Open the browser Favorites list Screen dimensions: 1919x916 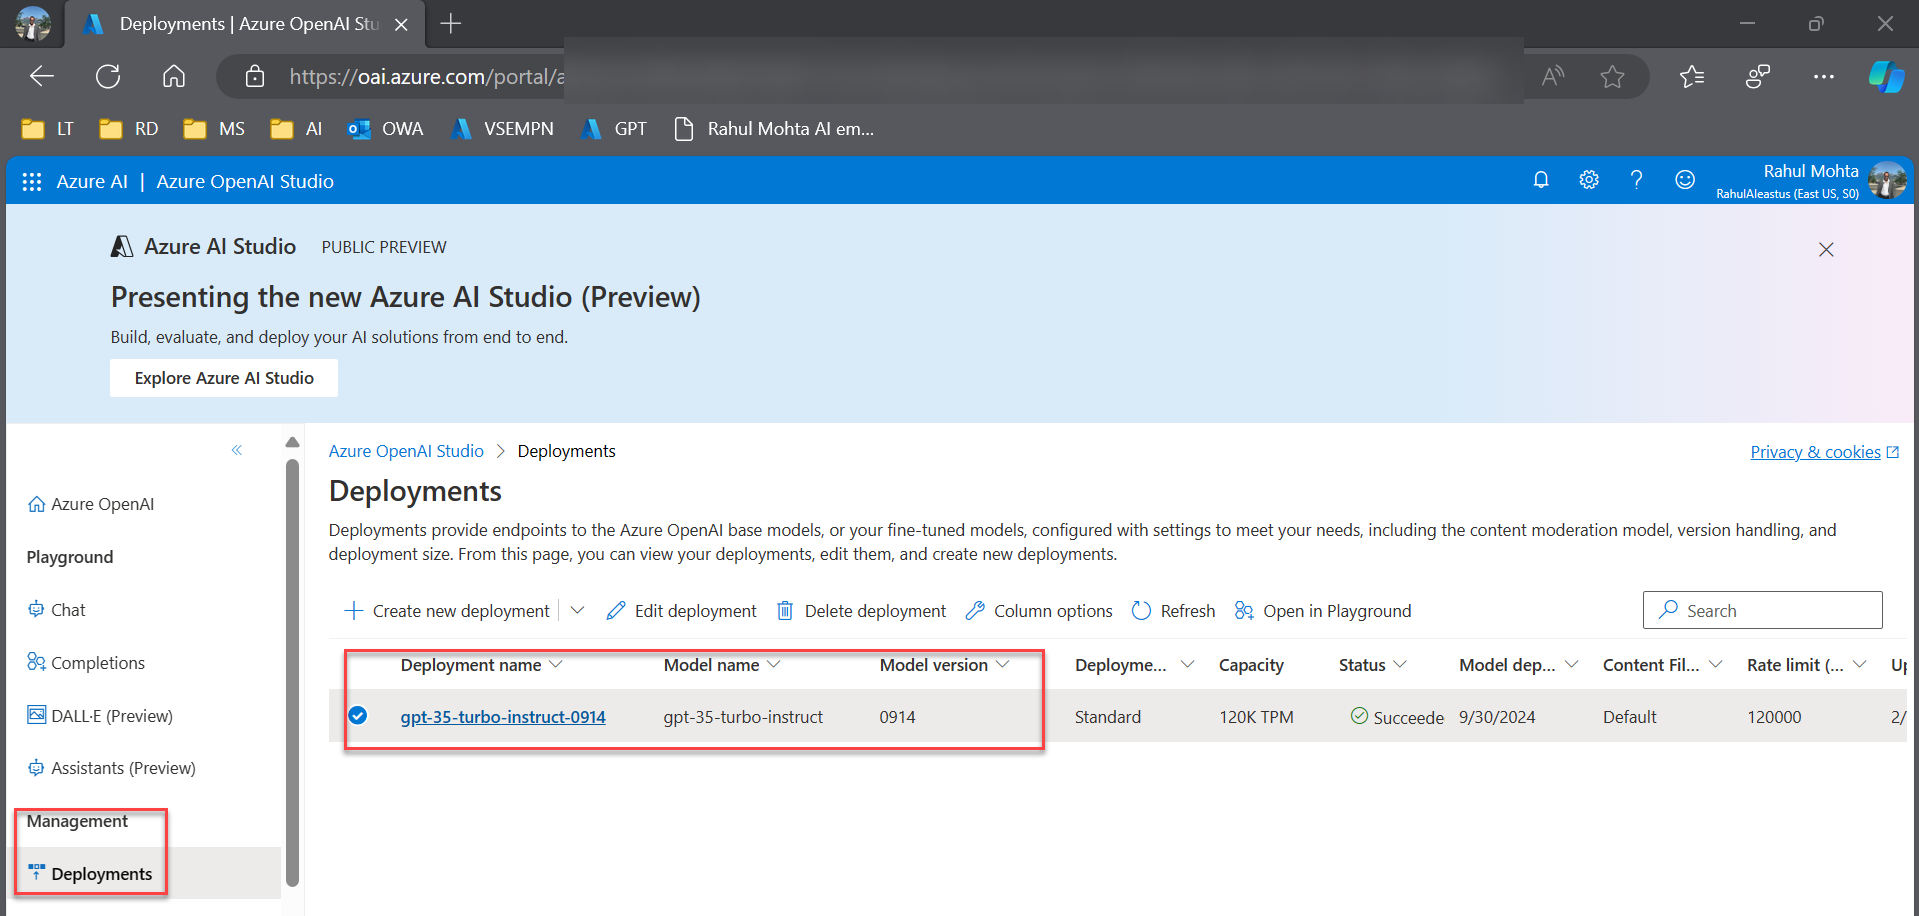pyautogui.click(x=1692, y=77)
